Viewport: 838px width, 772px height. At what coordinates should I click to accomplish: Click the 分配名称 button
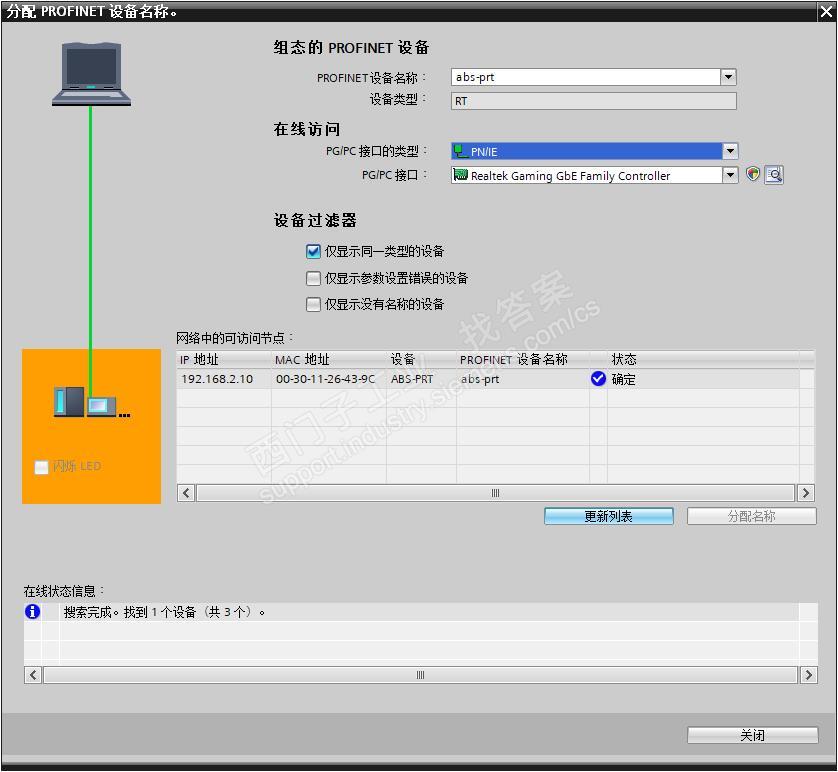pos(751,516)
